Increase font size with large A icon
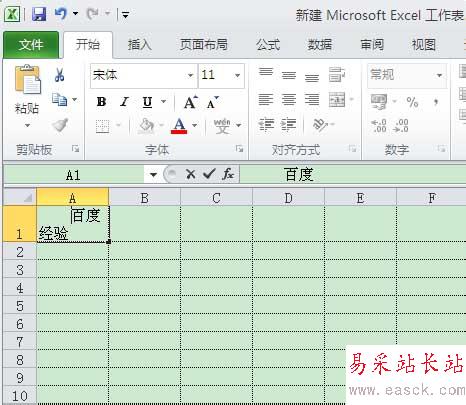Screen dimensions: 466x405 [x=191, y=102]
